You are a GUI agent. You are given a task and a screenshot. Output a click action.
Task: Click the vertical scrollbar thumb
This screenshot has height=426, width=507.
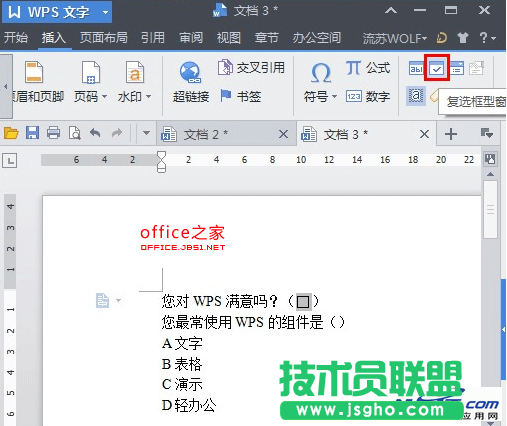pyautogui.click(x=490, y=210)
